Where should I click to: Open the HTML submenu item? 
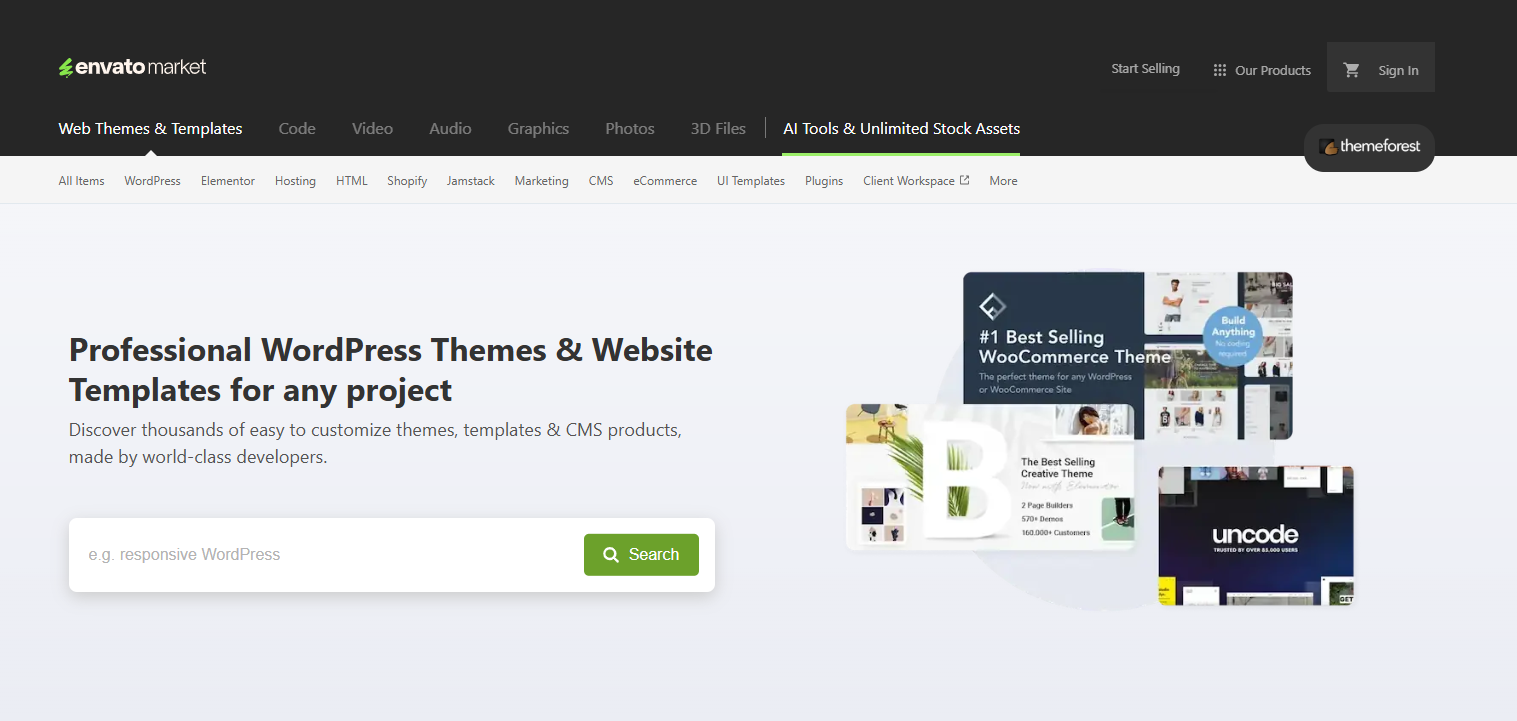pyautogui.click(x=352, y=181)
